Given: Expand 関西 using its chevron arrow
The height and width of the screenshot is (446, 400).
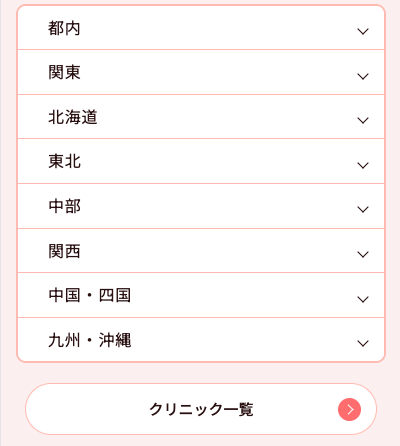Looking at the screenshot, I should point(363,254).
